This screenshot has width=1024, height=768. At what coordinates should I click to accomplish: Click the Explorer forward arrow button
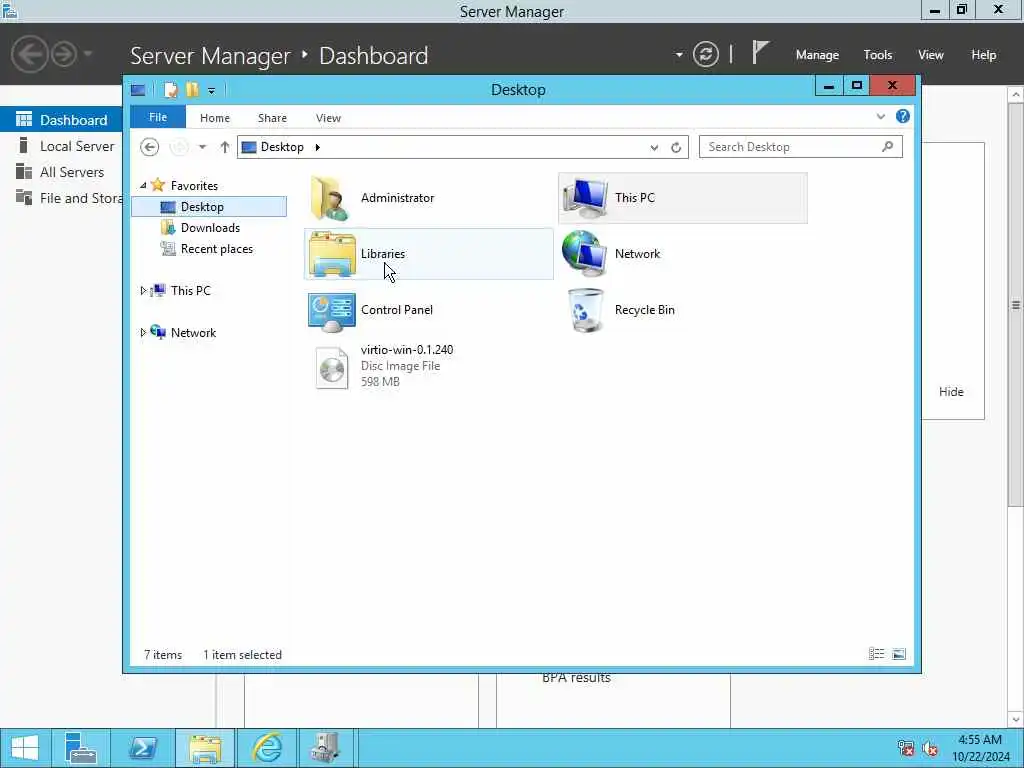click(178, 147)
